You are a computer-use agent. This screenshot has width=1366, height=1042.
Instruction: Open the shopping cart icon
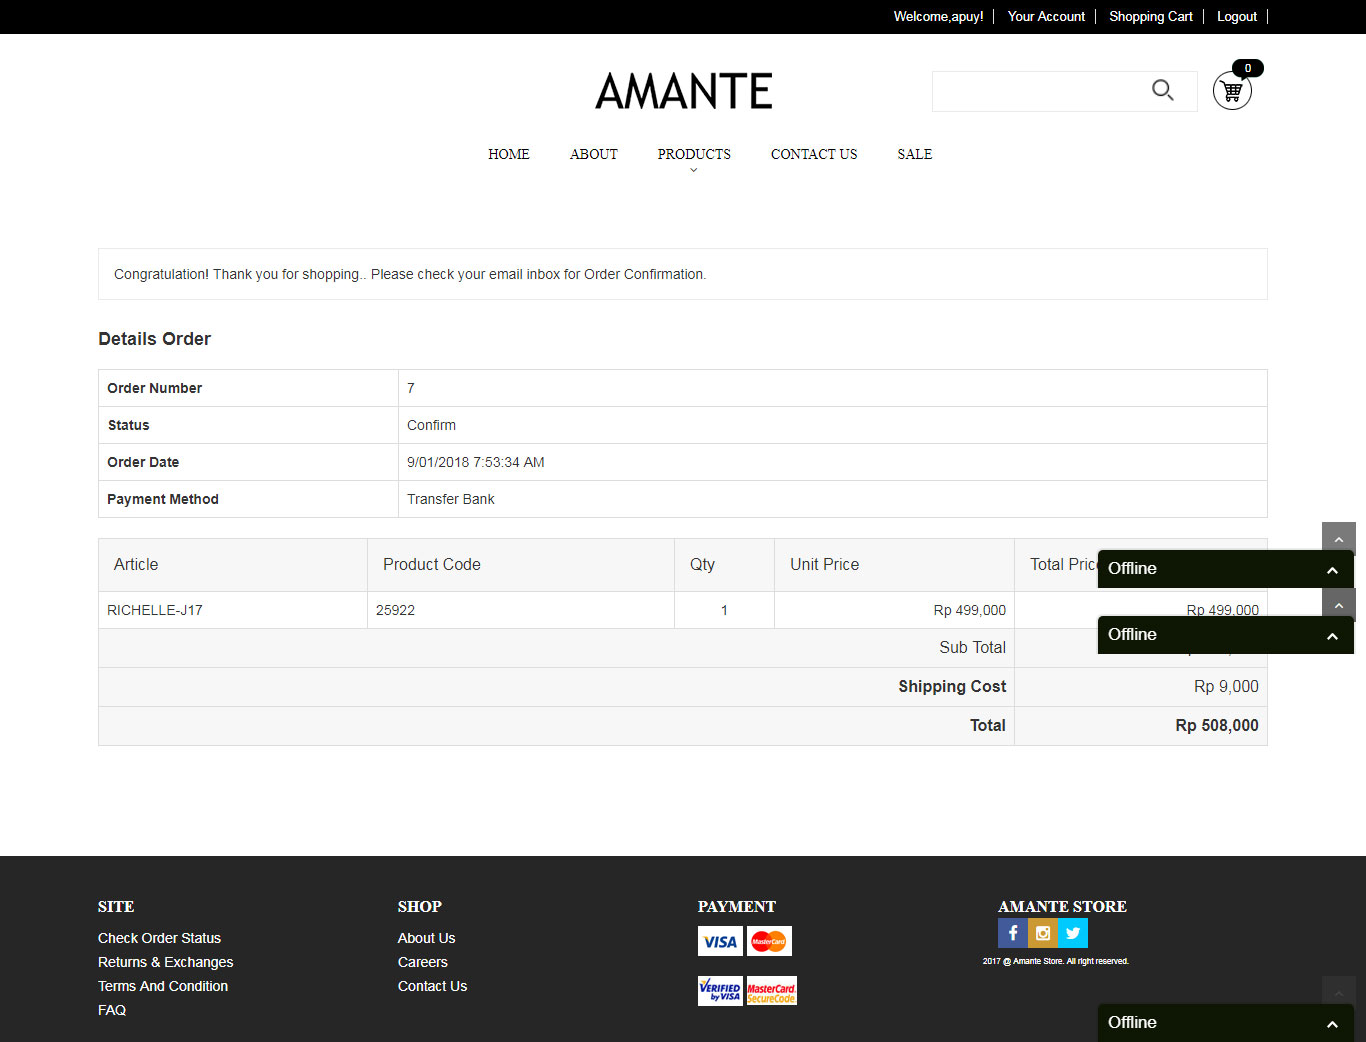pos(1232,91)
